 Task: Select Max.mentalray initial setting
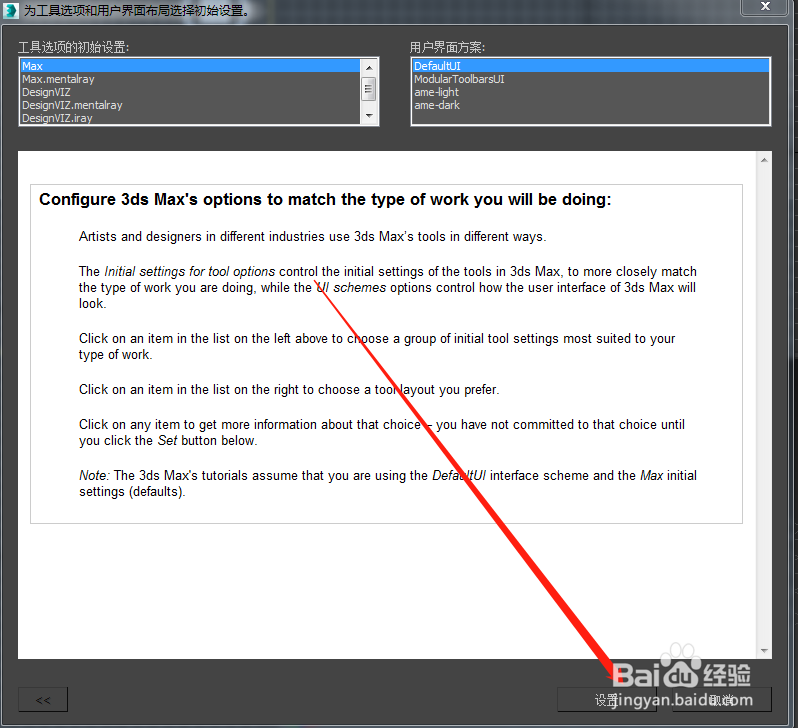click(x=190, y=79)
